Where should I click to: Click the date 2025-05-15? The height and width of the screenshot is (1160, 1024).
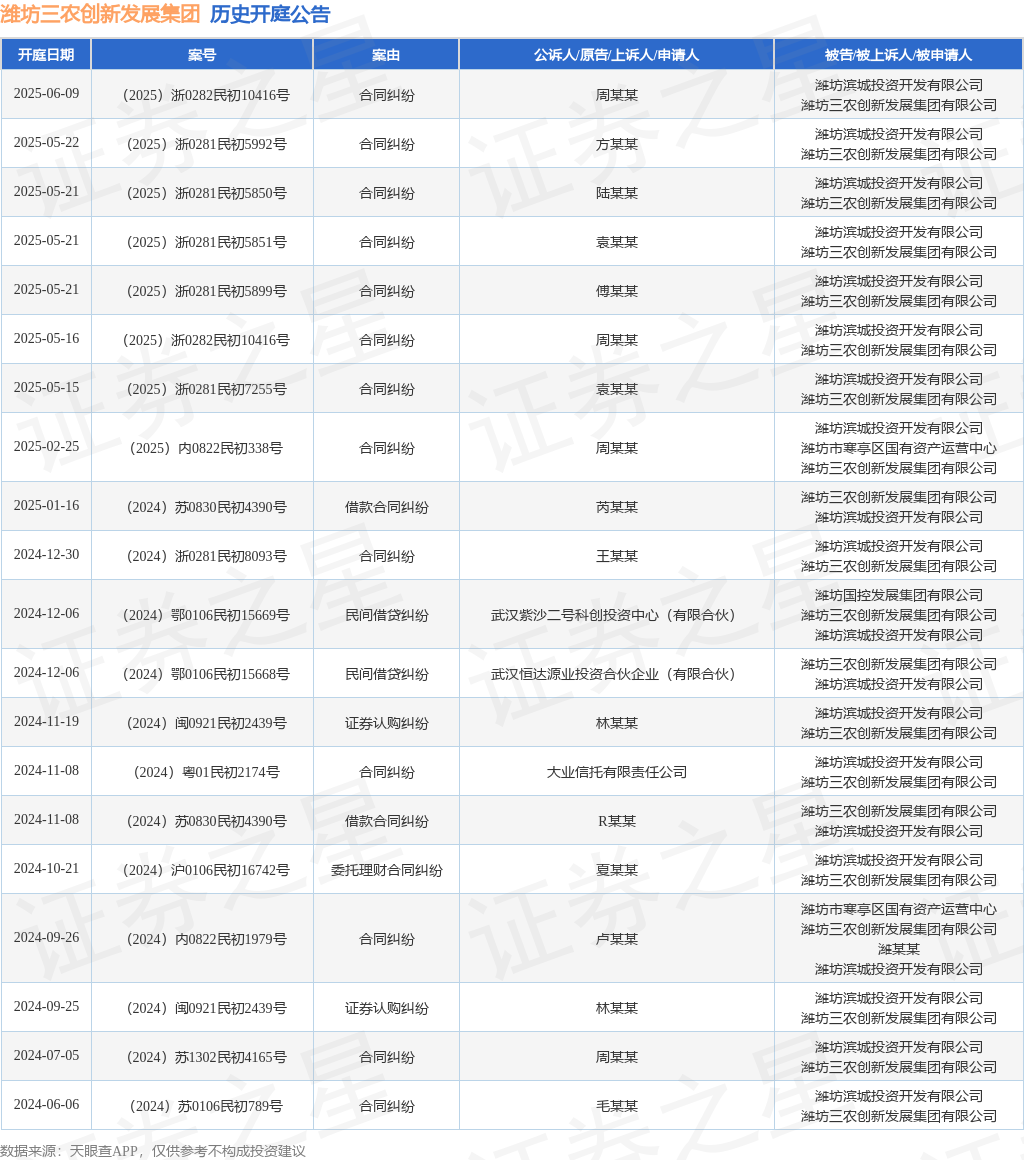click(x=46, y=388)
